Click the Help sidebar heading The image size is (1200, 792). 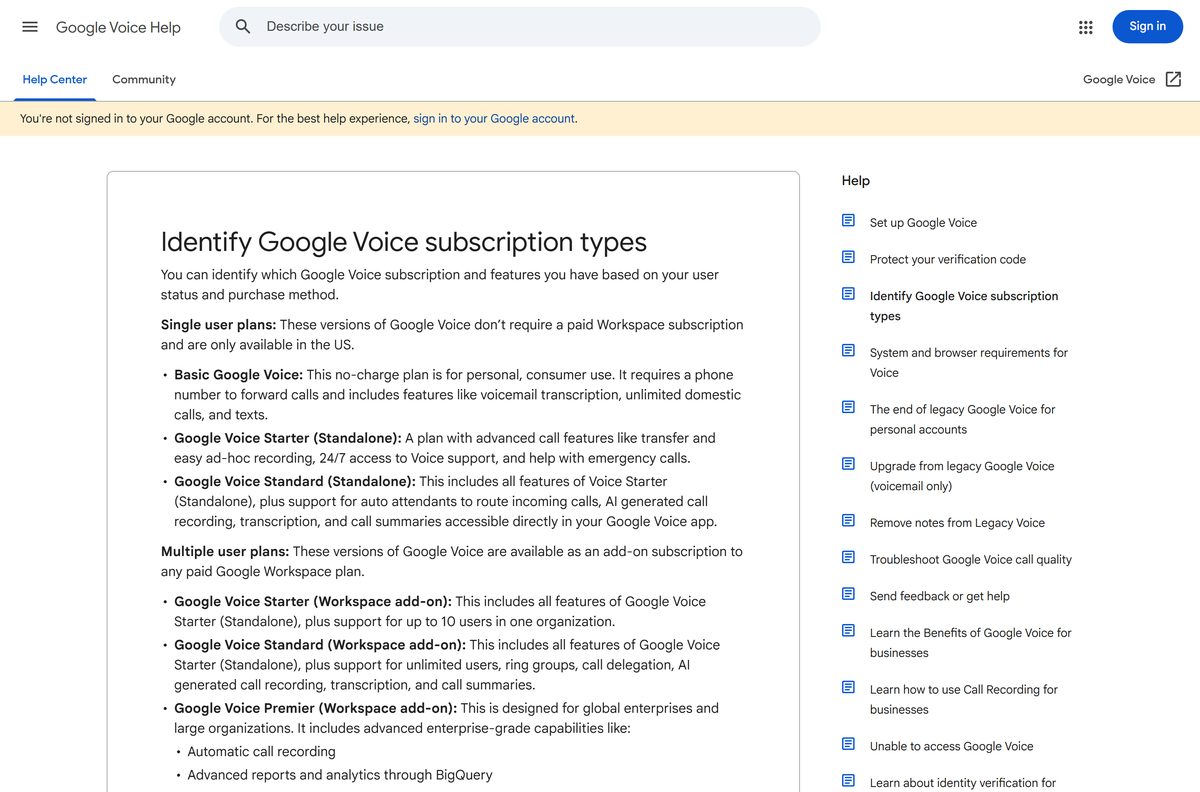click(856, 181)
